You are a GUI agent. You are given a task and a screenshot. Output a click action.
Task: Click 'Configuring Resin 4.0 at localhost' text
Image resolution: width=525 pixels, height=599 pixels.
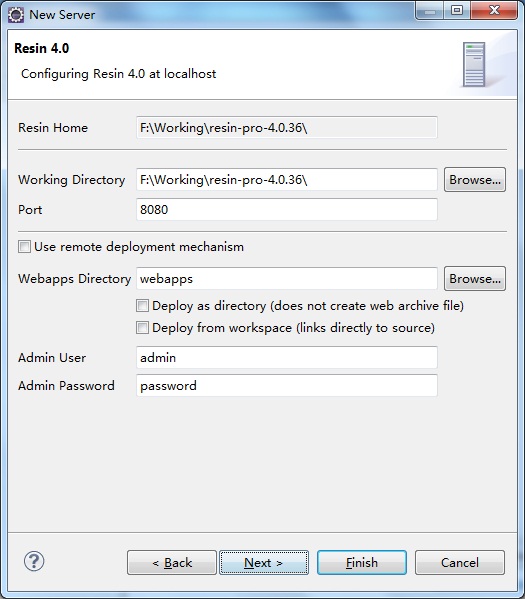click(x=118, y=74)
